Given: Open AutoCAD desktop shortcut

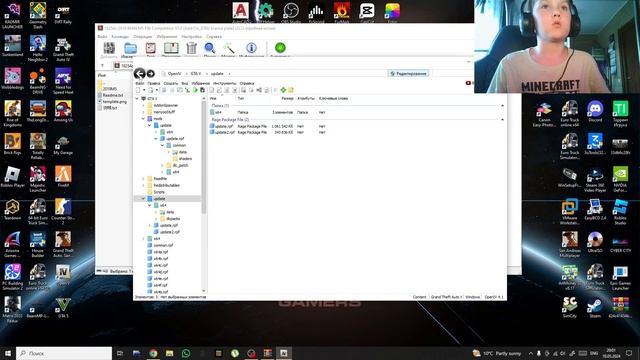Looking at the screenshot, I should (241, 12).
